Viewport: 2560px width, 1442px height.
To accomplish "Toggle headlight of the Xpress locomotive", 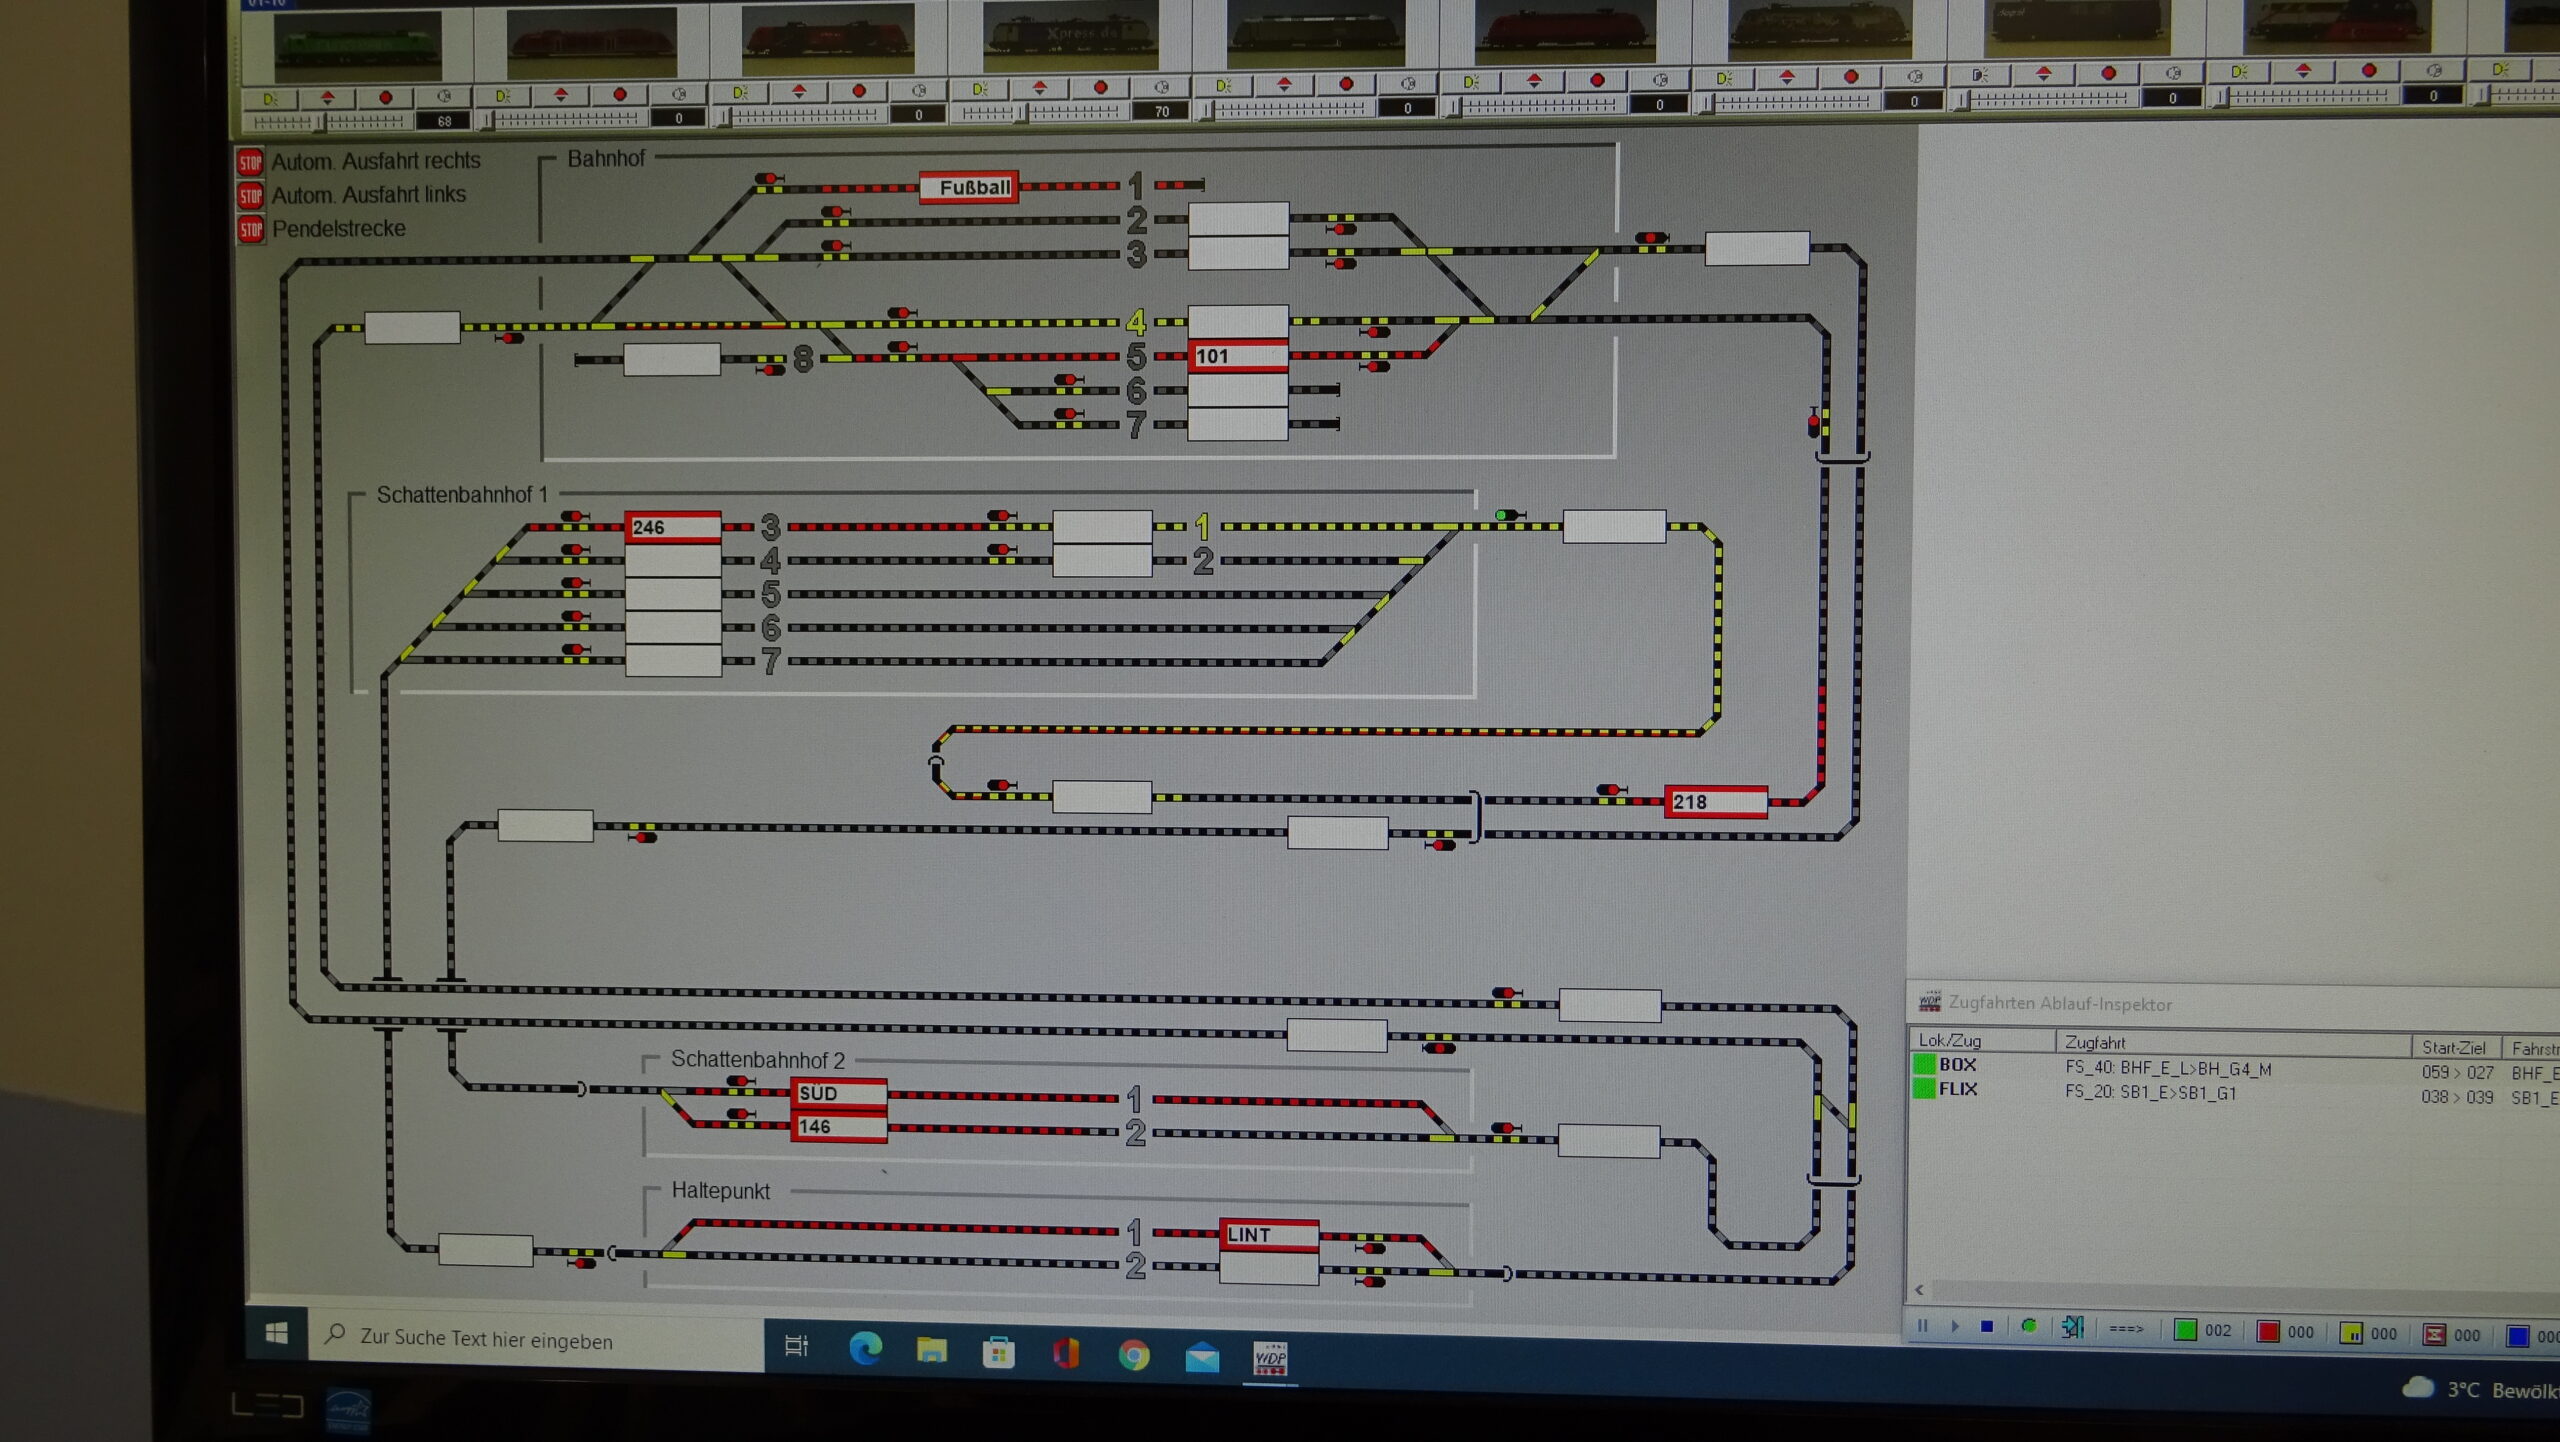I will [x=979, y=89].
